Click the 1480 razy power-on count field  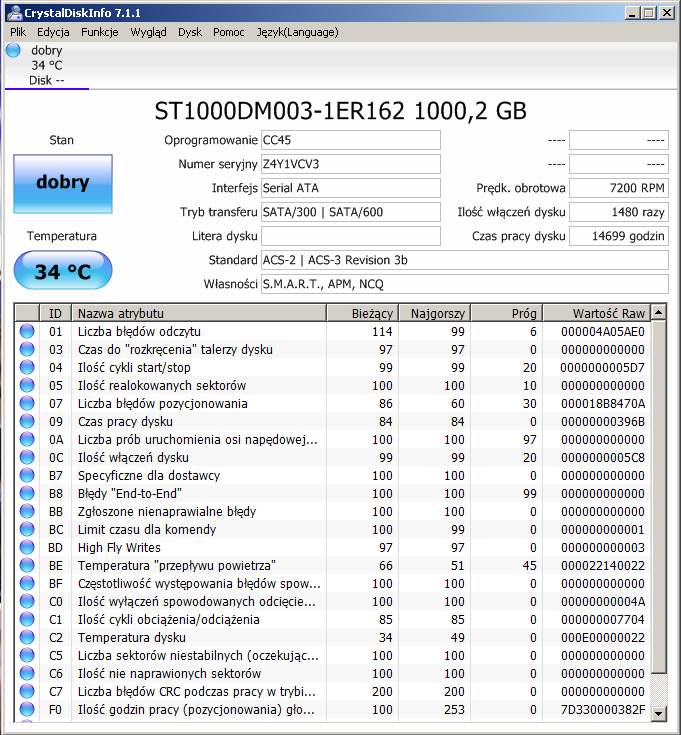619,212
